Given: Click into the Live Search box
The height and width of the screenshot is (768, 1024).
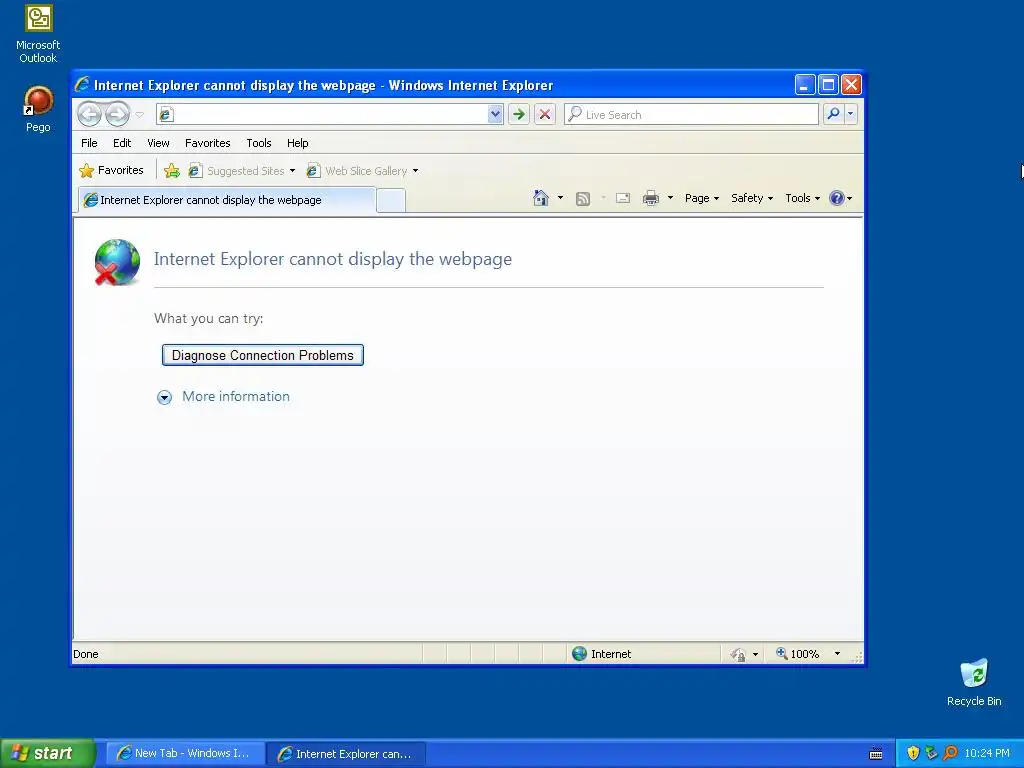Looking at the screenshot, I should pos(691,114).
